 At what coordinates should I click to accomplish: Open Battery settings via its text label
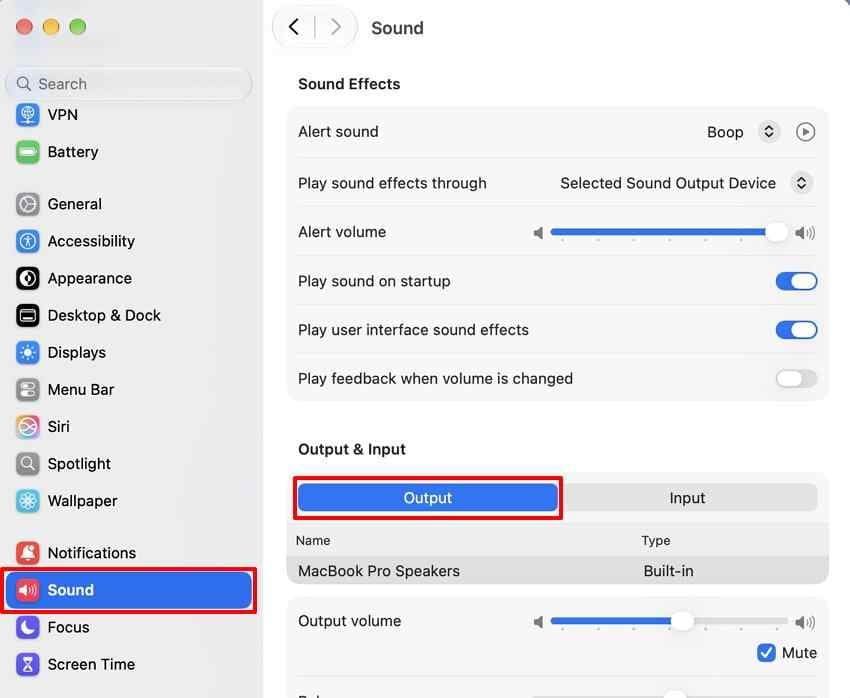[73, 152]
